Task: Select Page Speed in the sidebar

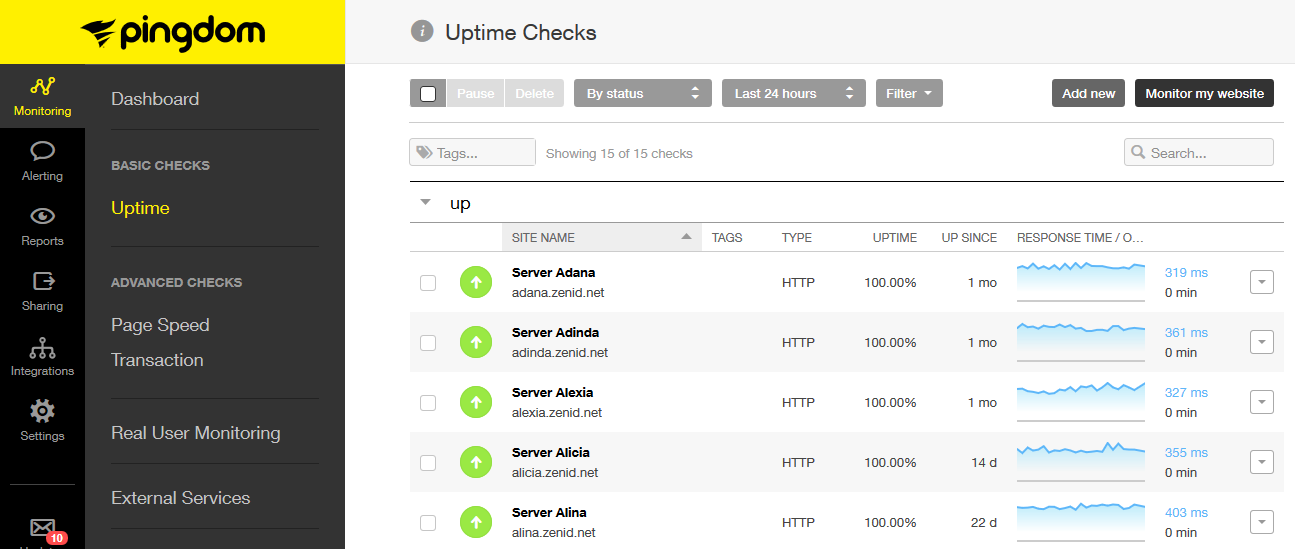Action: coord(160,325)
